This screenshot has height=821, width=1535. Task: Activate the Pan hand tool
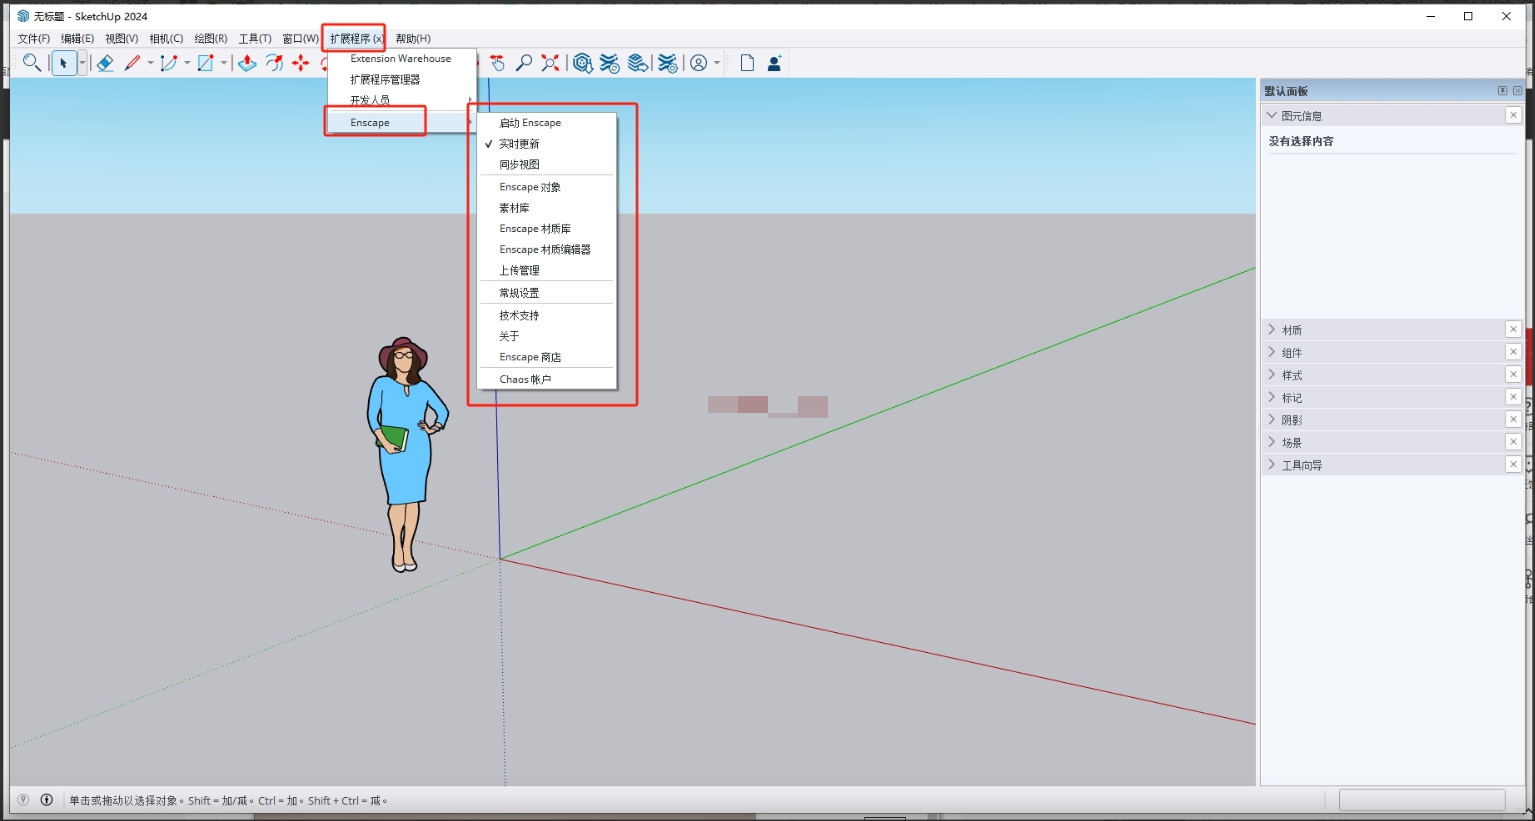click(498, 63)
